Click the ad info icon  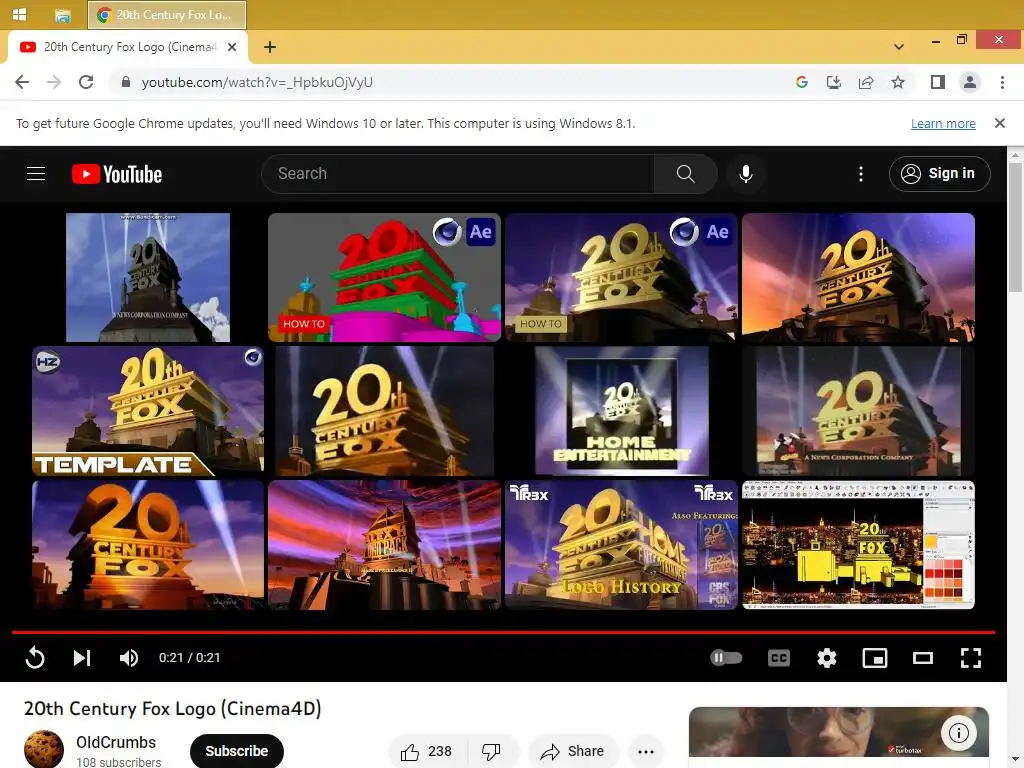click(x=958, y=733)
